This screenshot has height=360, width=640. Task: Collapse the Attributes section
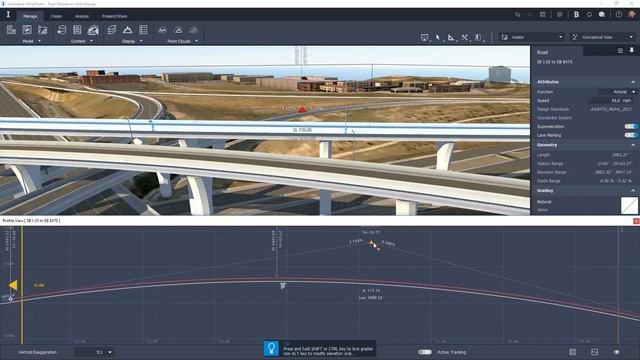(633, 82)
